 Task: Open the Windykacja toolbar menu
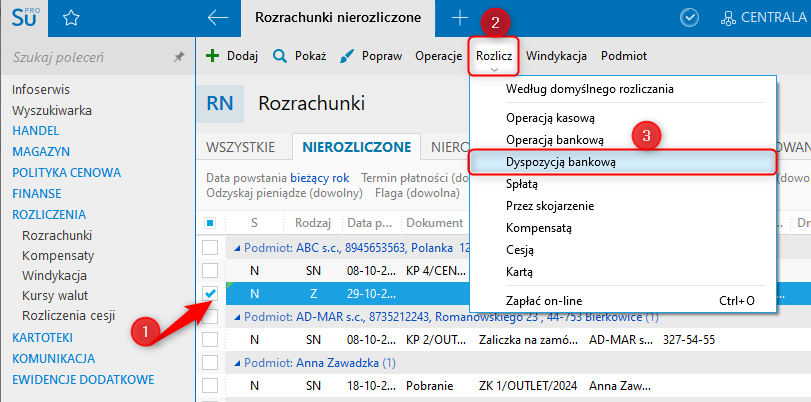pyautogui.click(x=556, y=56)
